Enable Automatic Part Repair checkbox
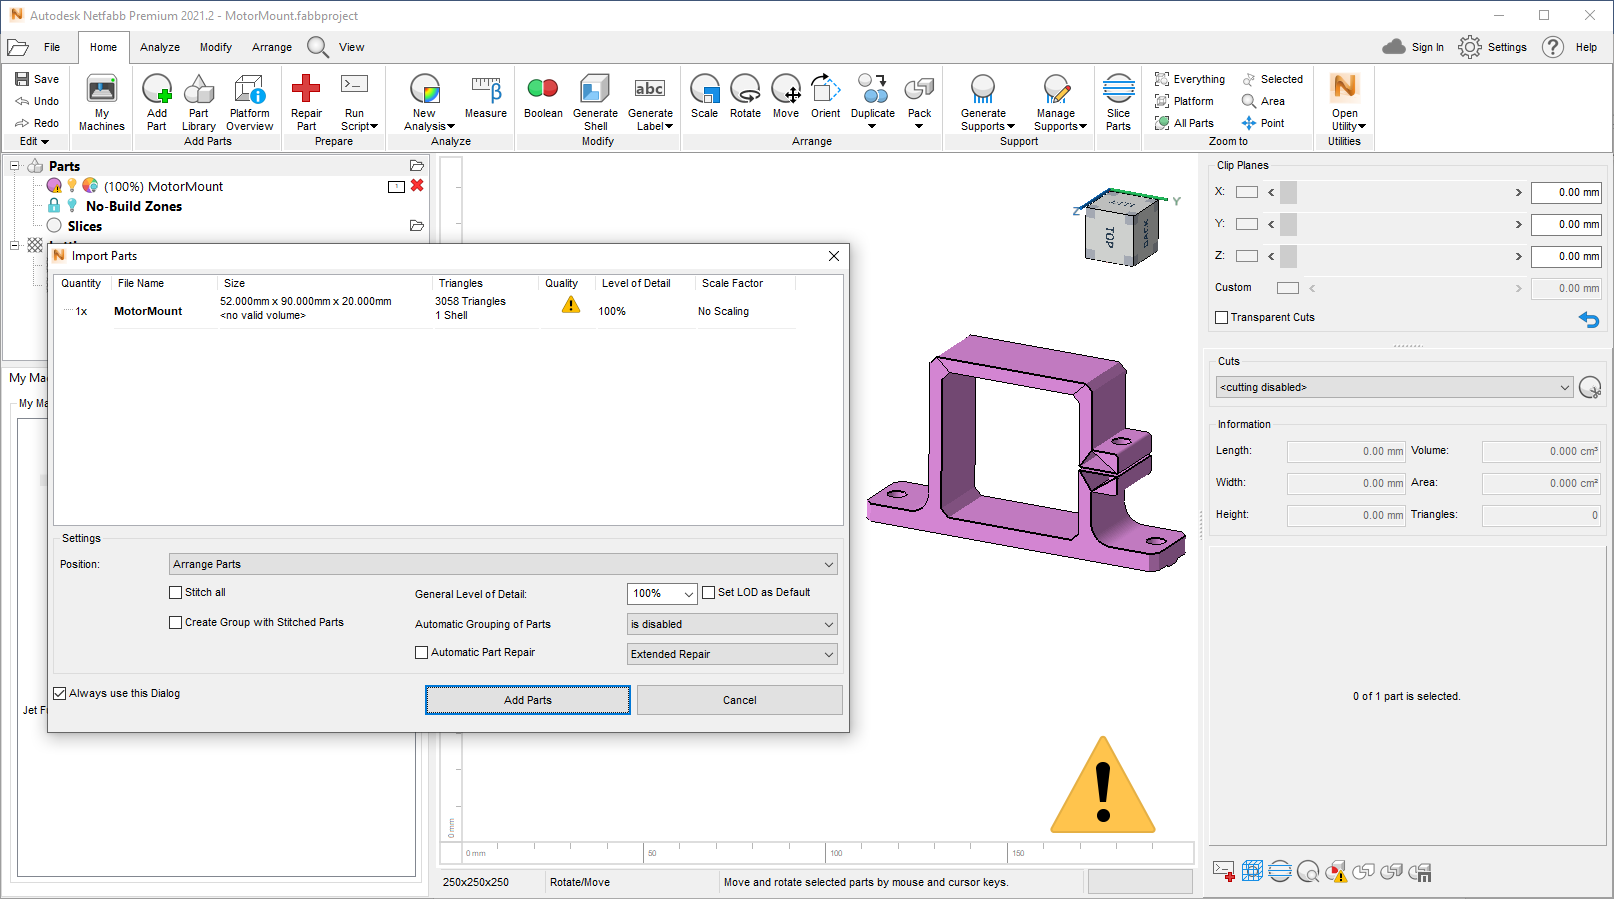Screen dimensions: 1614x899 coord(422,652)
